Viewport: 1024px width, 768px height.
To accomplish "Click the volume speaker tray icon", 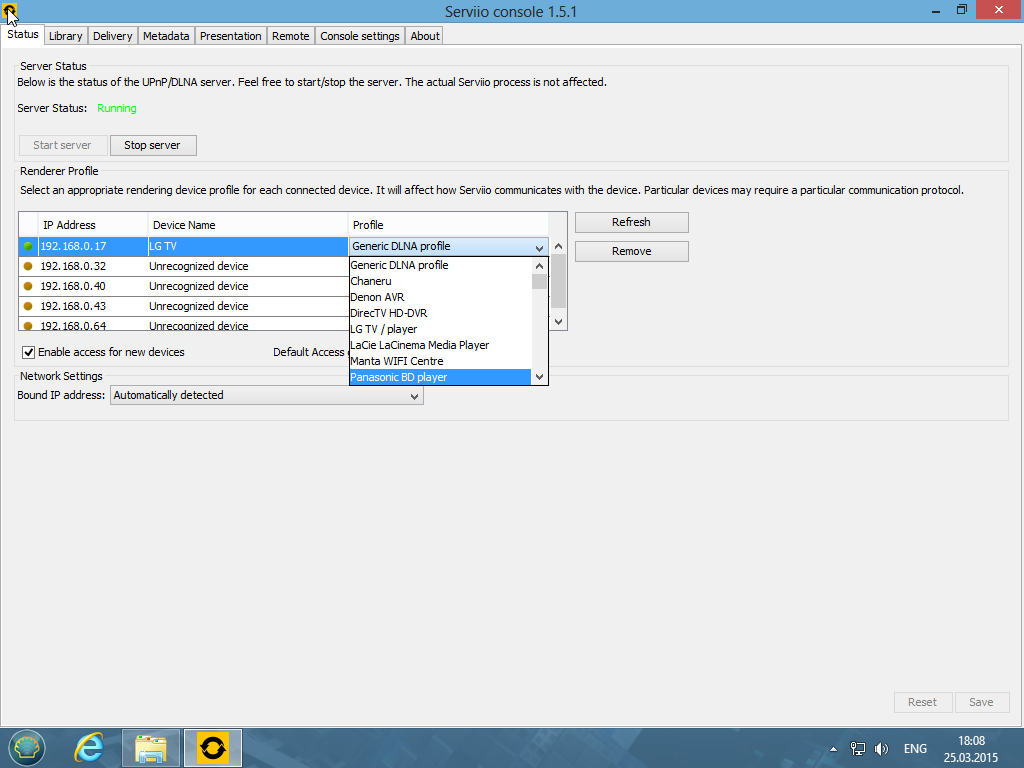I will point(881,748).
